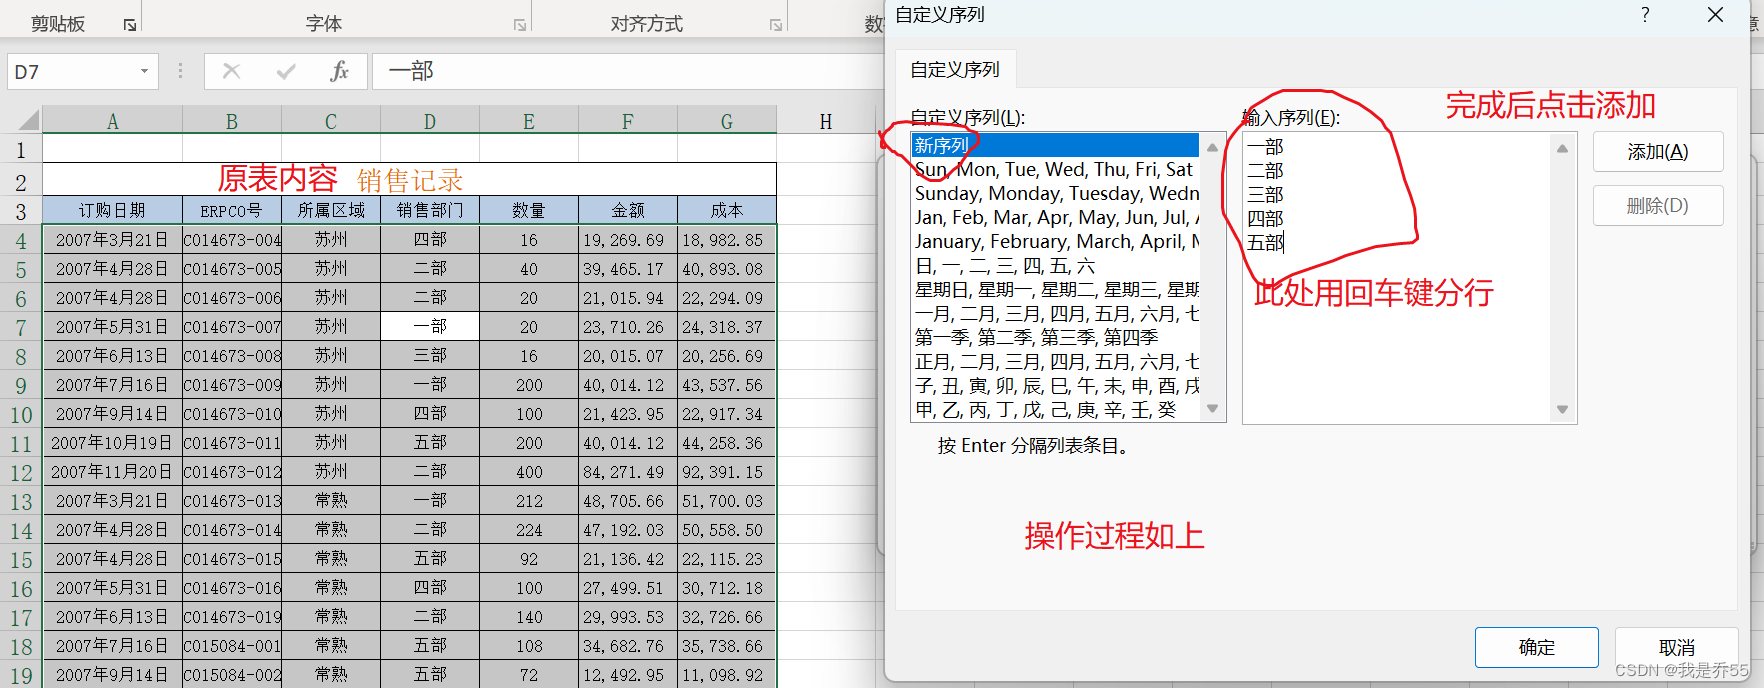Click the 数量 header cell
This screenshot has width=1764, height=688.
[529, 210]
